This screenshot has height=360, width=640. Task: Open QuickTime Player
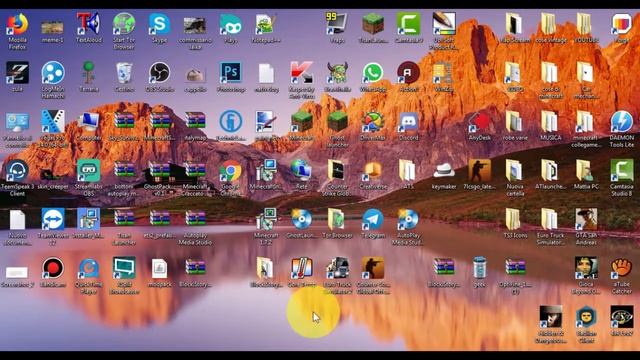(x=88, y=268)
